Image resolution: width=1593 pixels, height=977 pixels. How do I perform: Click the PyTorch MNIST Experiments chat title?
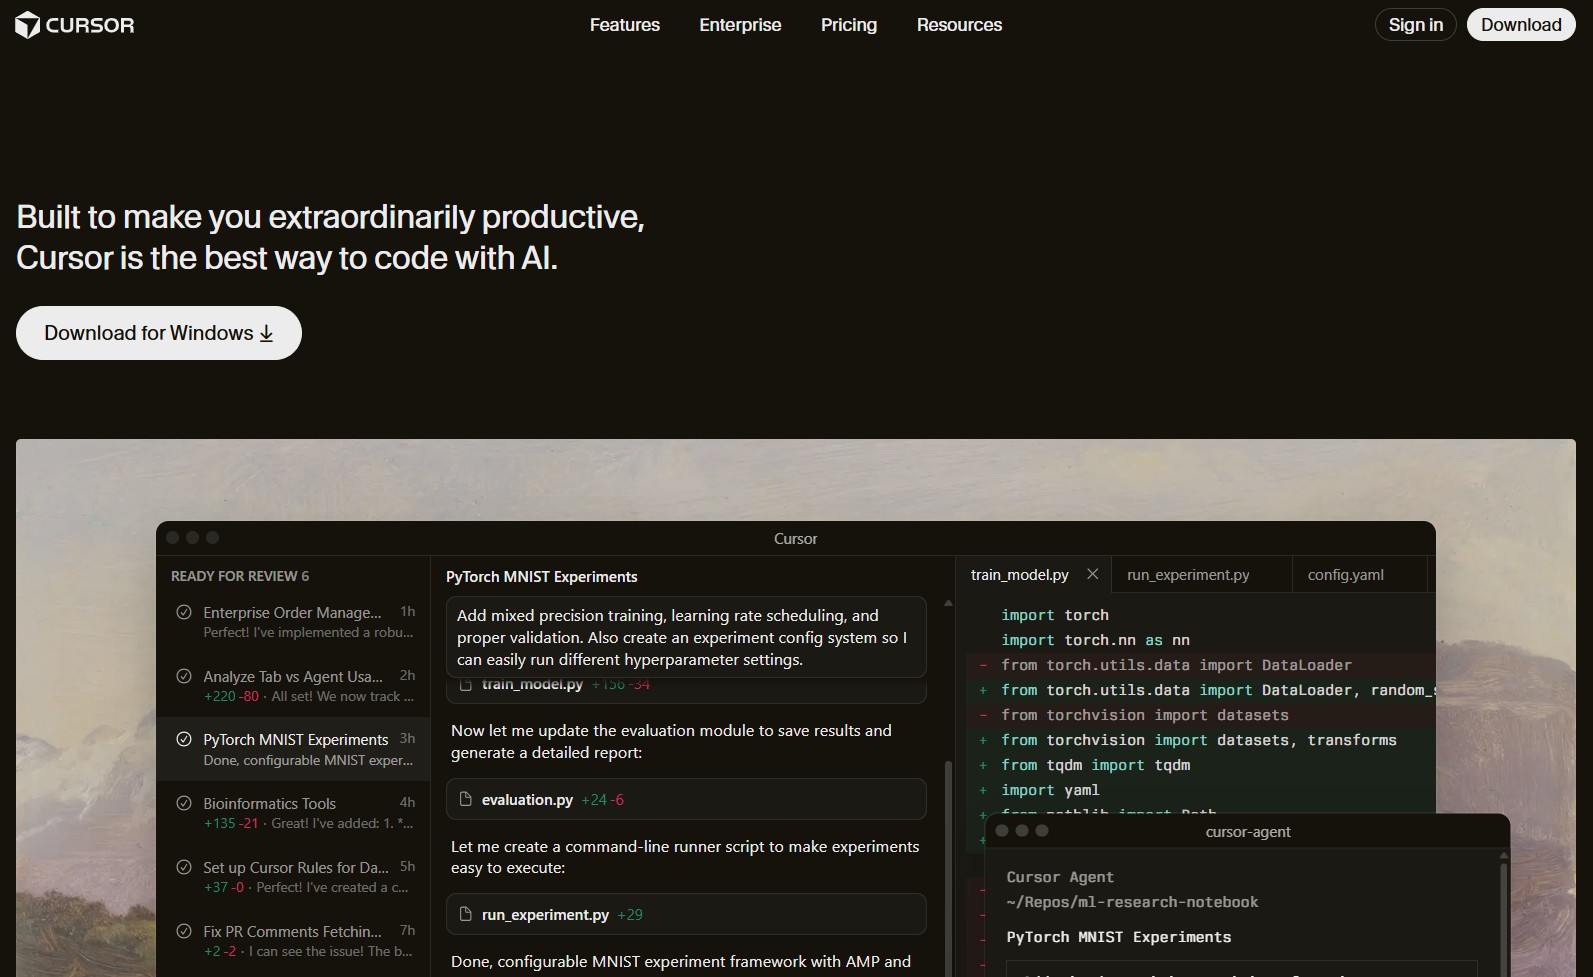(541, 577)
